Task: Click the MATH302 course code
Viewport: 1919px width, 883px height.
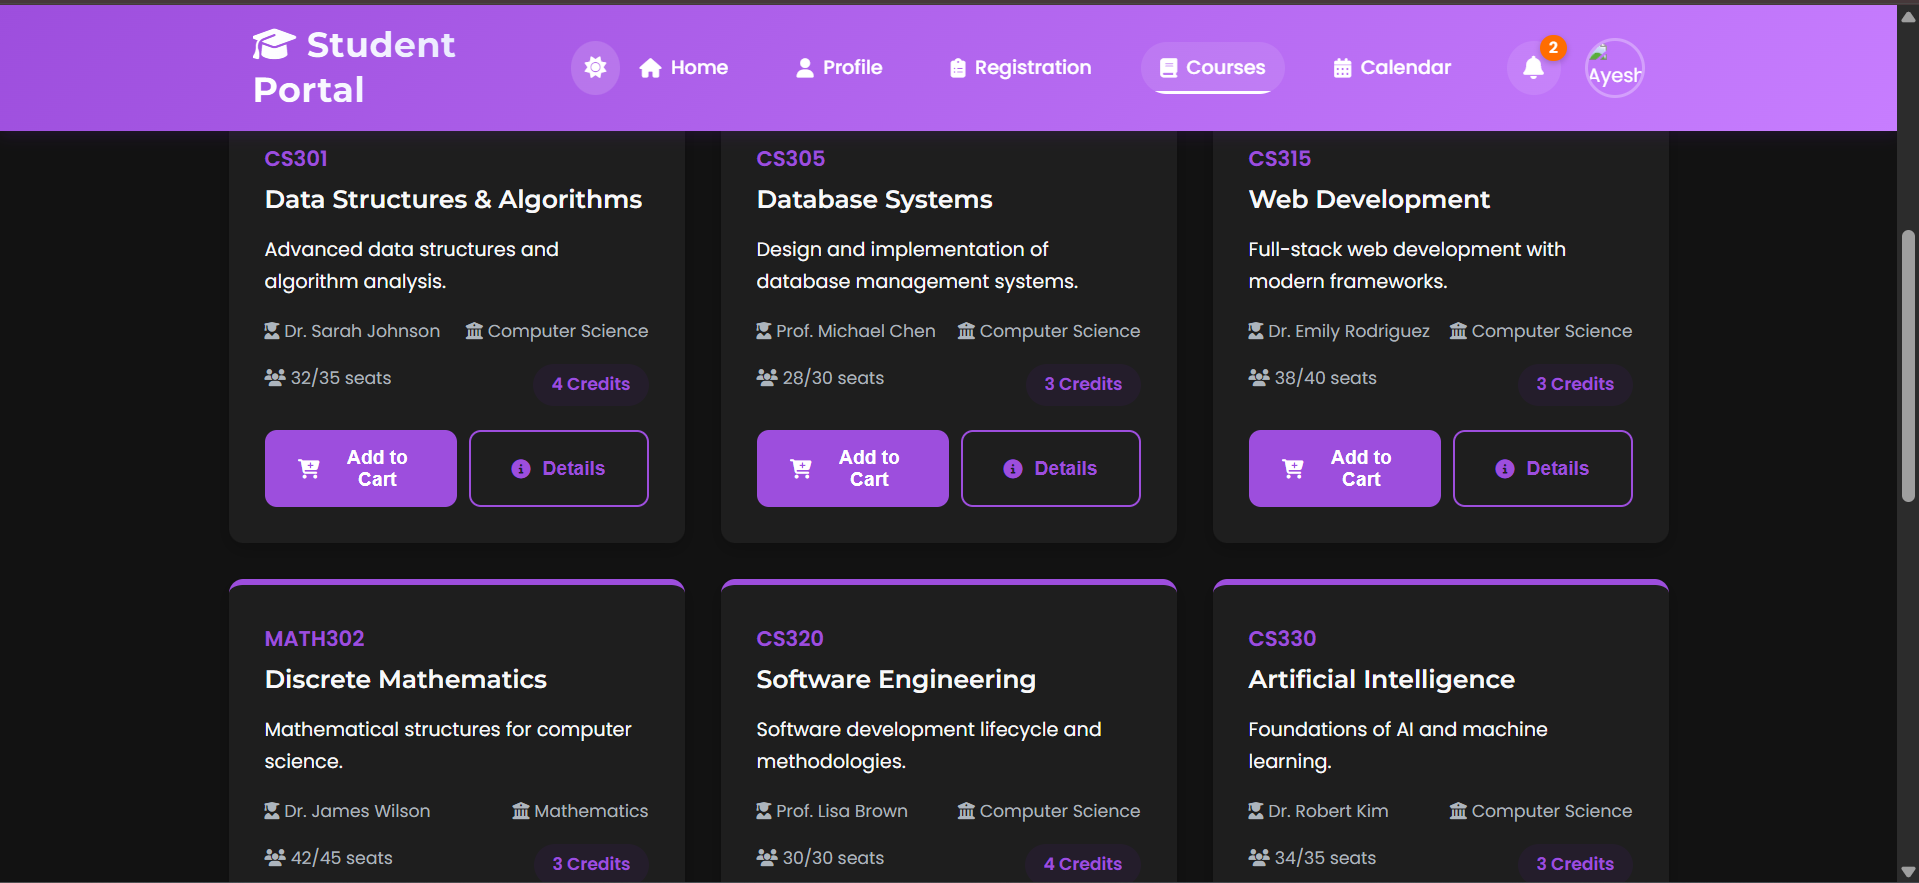Action: click(315, 638)
